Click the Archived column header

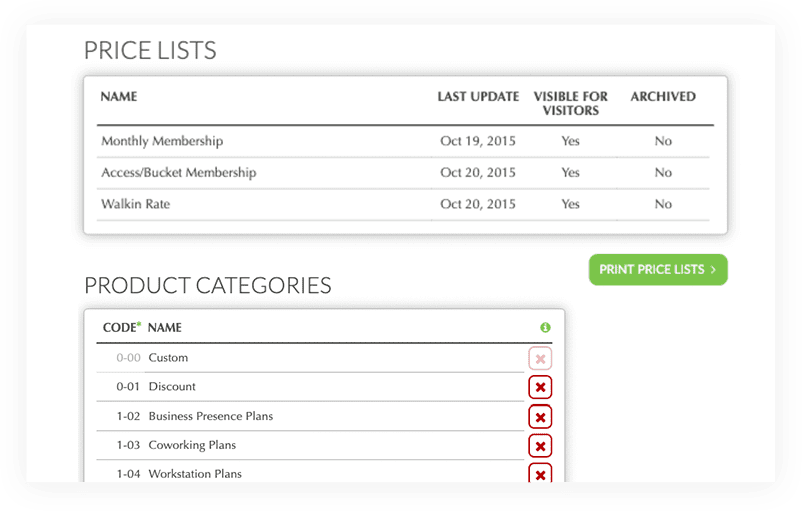[x=663, y=97]
